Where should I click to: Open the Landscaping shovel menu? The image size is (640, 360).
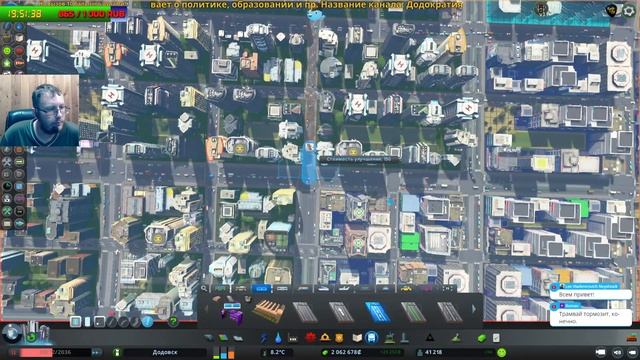tap(456, 338)
